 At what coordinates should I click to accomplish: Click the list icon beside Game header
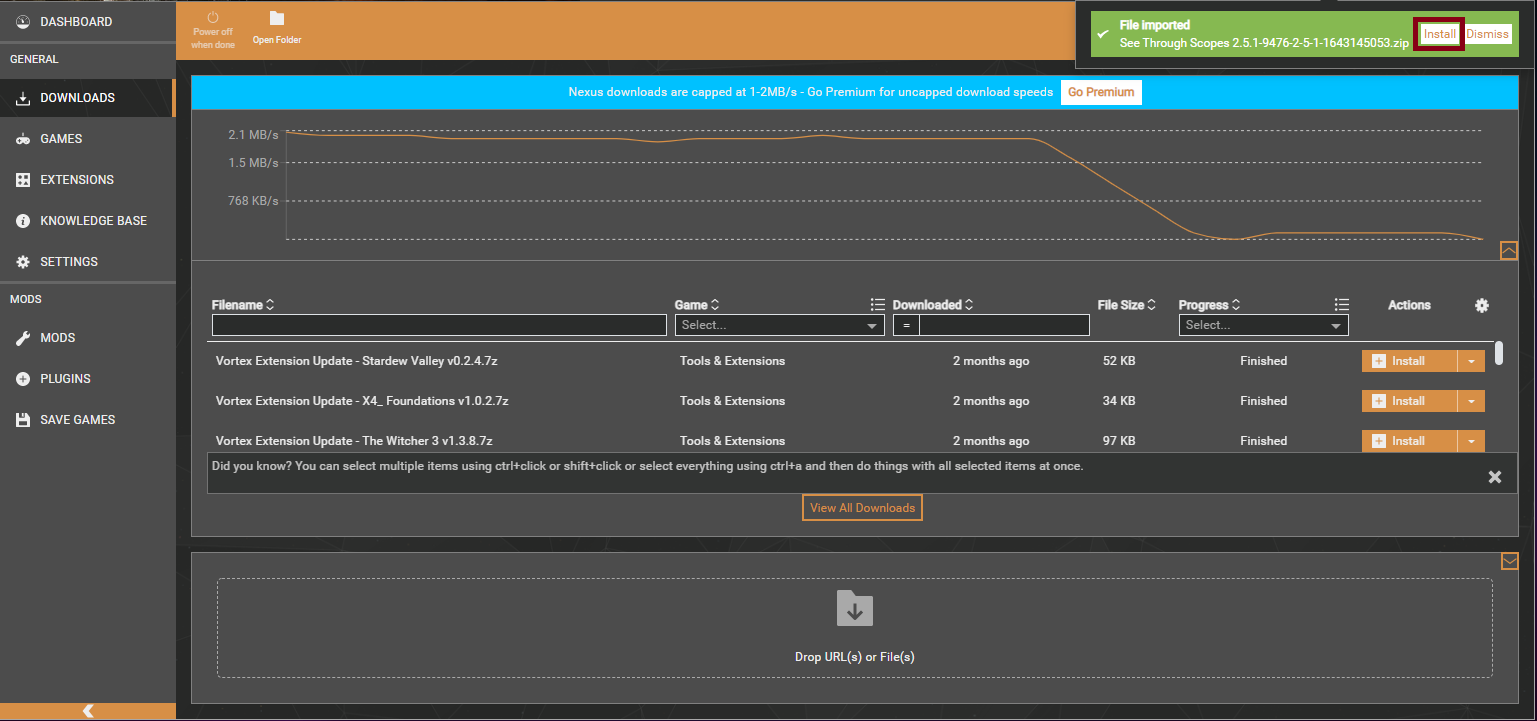point(877,305)
